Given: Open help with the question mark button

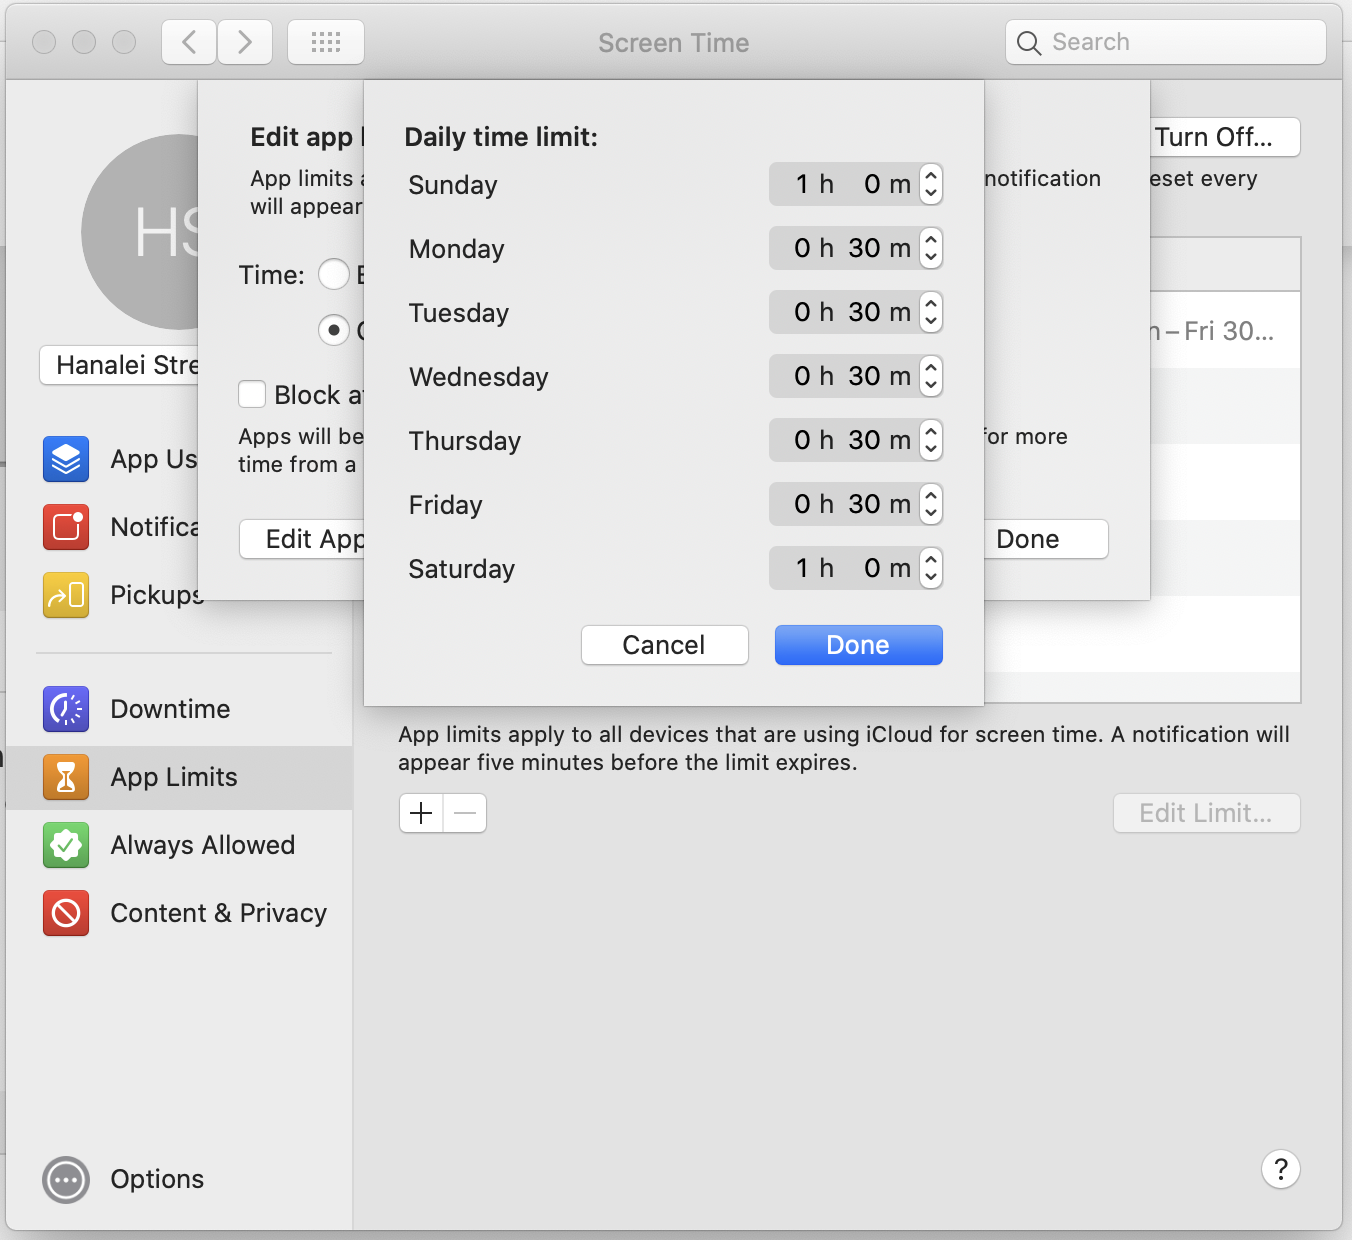Looking at the screenshot, I should [x=1281, y=1169].
